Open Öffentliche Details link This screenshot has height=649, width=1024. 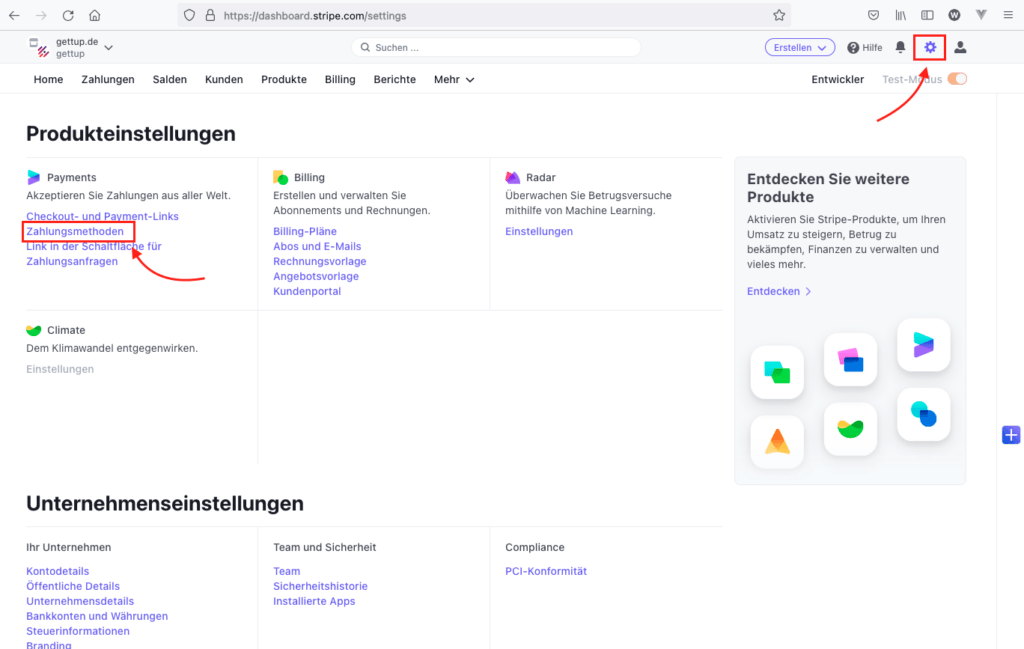73,586
